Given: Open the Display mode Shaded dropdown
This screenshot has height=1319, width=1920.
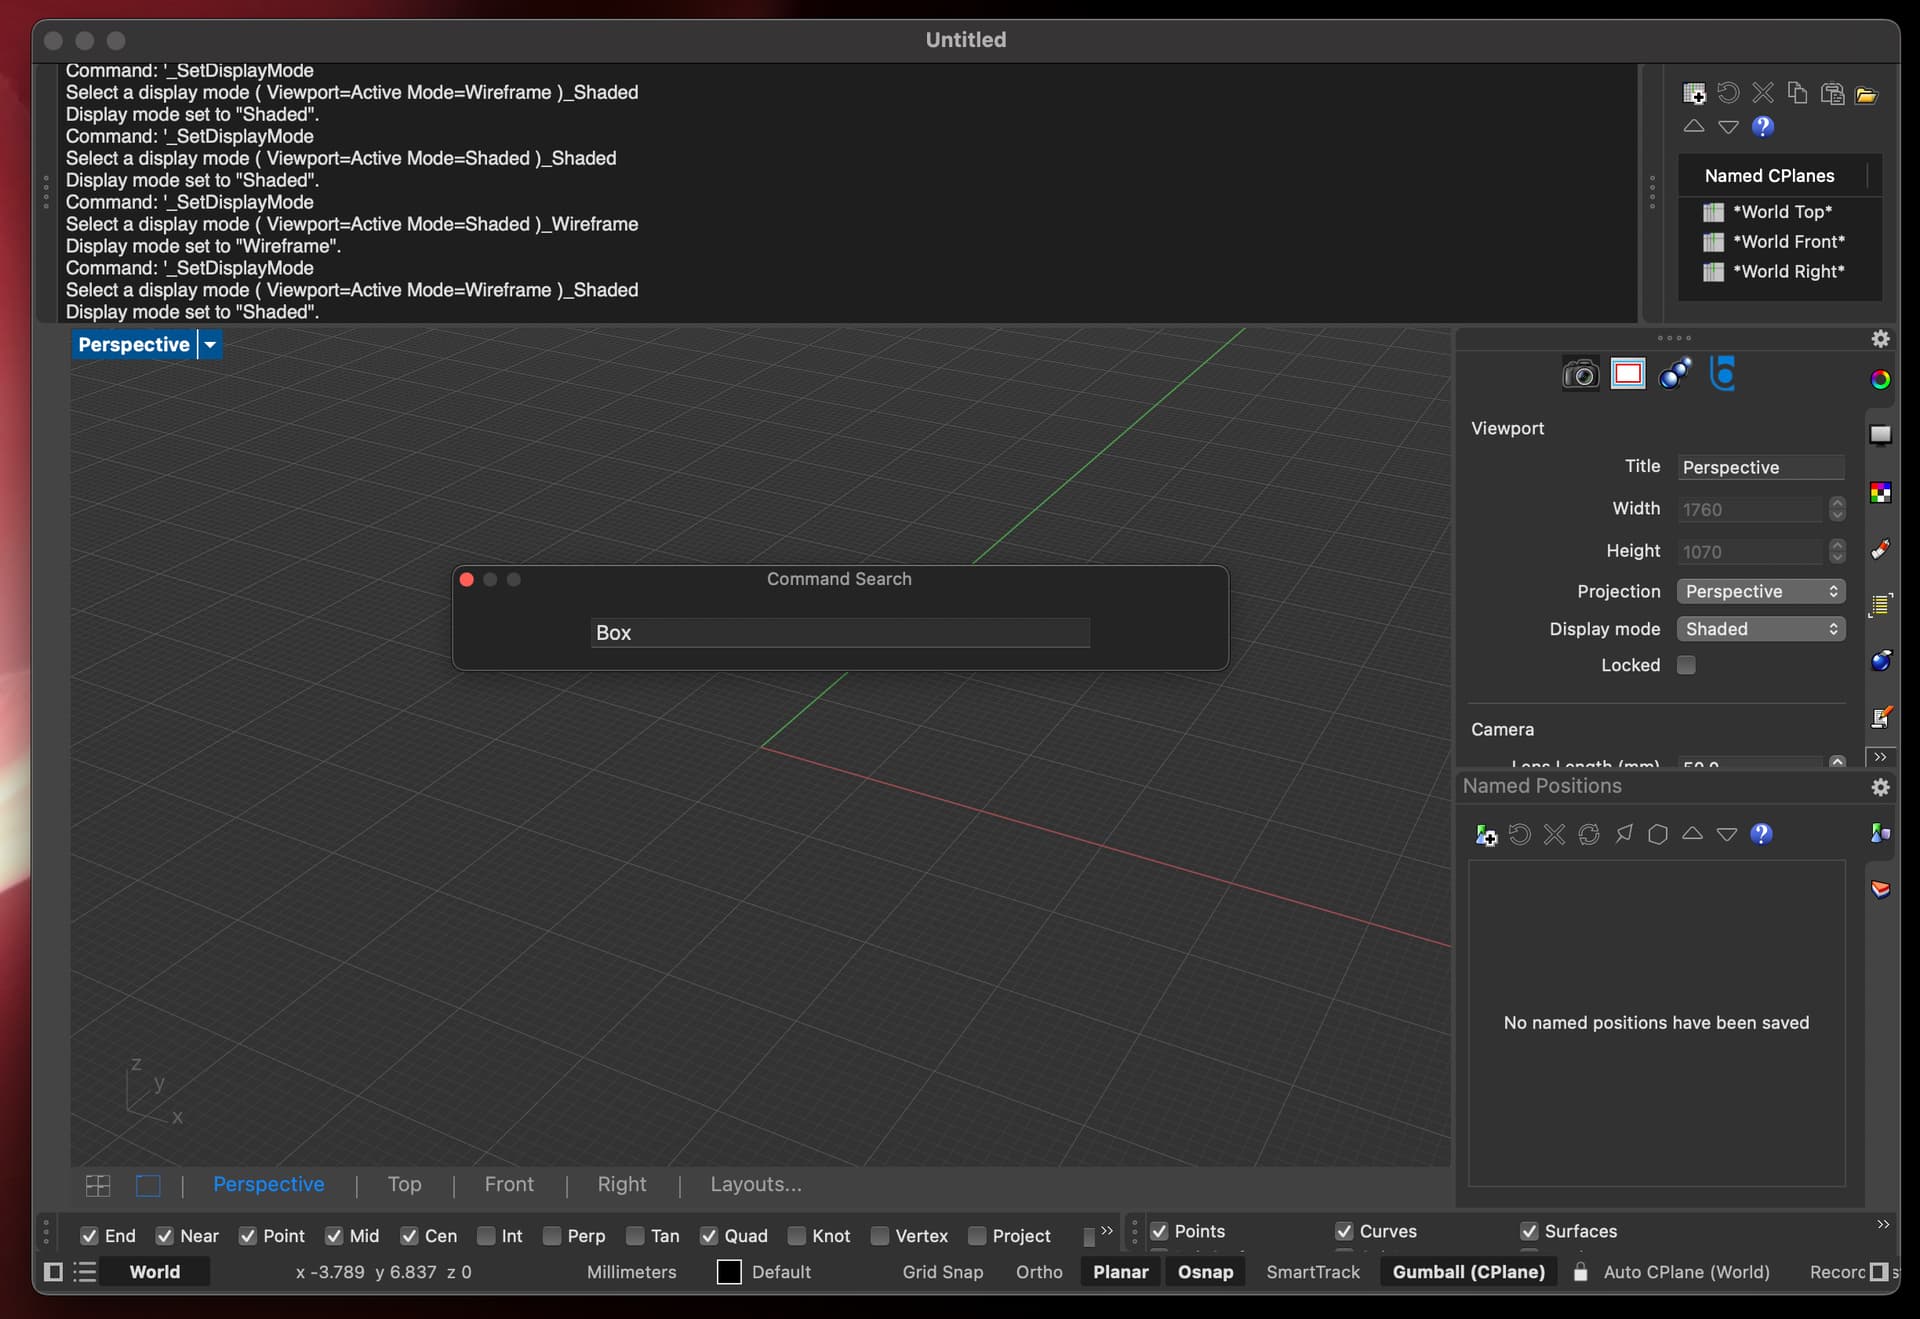Looking at the screenshot, I should point(1760,629).
